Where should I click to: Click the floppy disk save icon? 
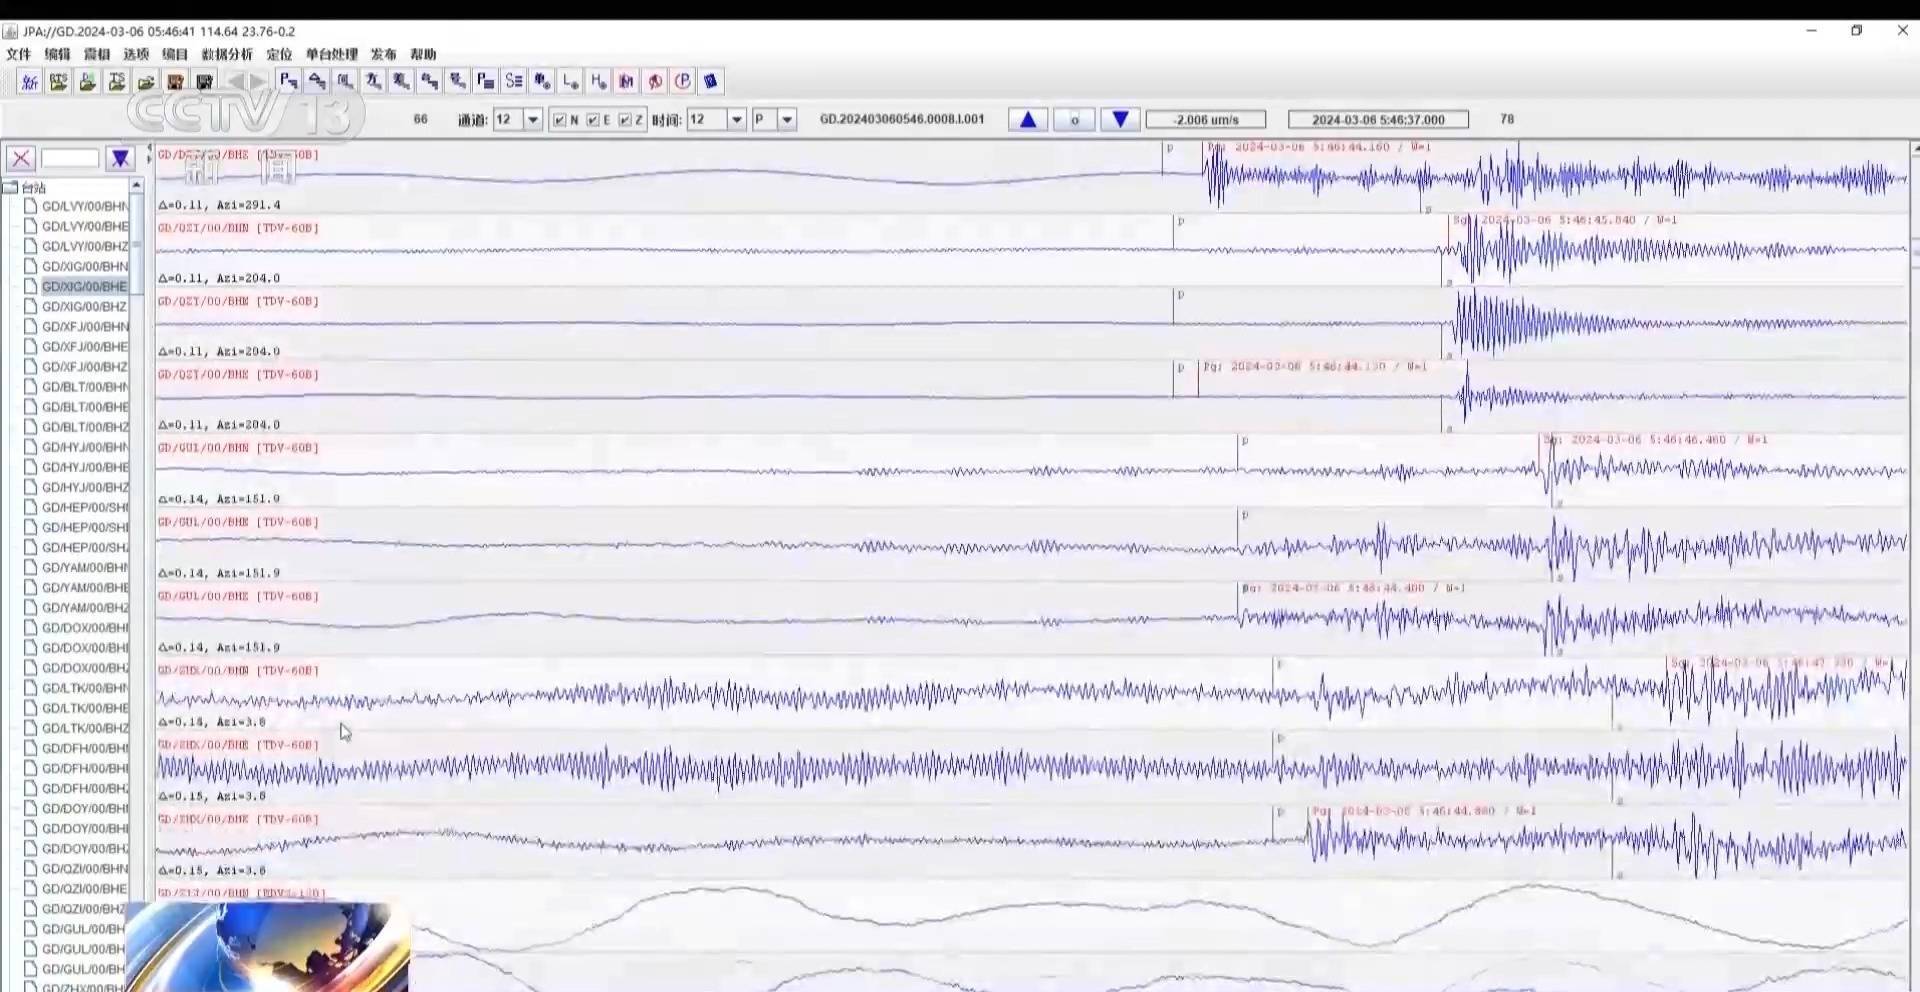click(x=204, y=81)
